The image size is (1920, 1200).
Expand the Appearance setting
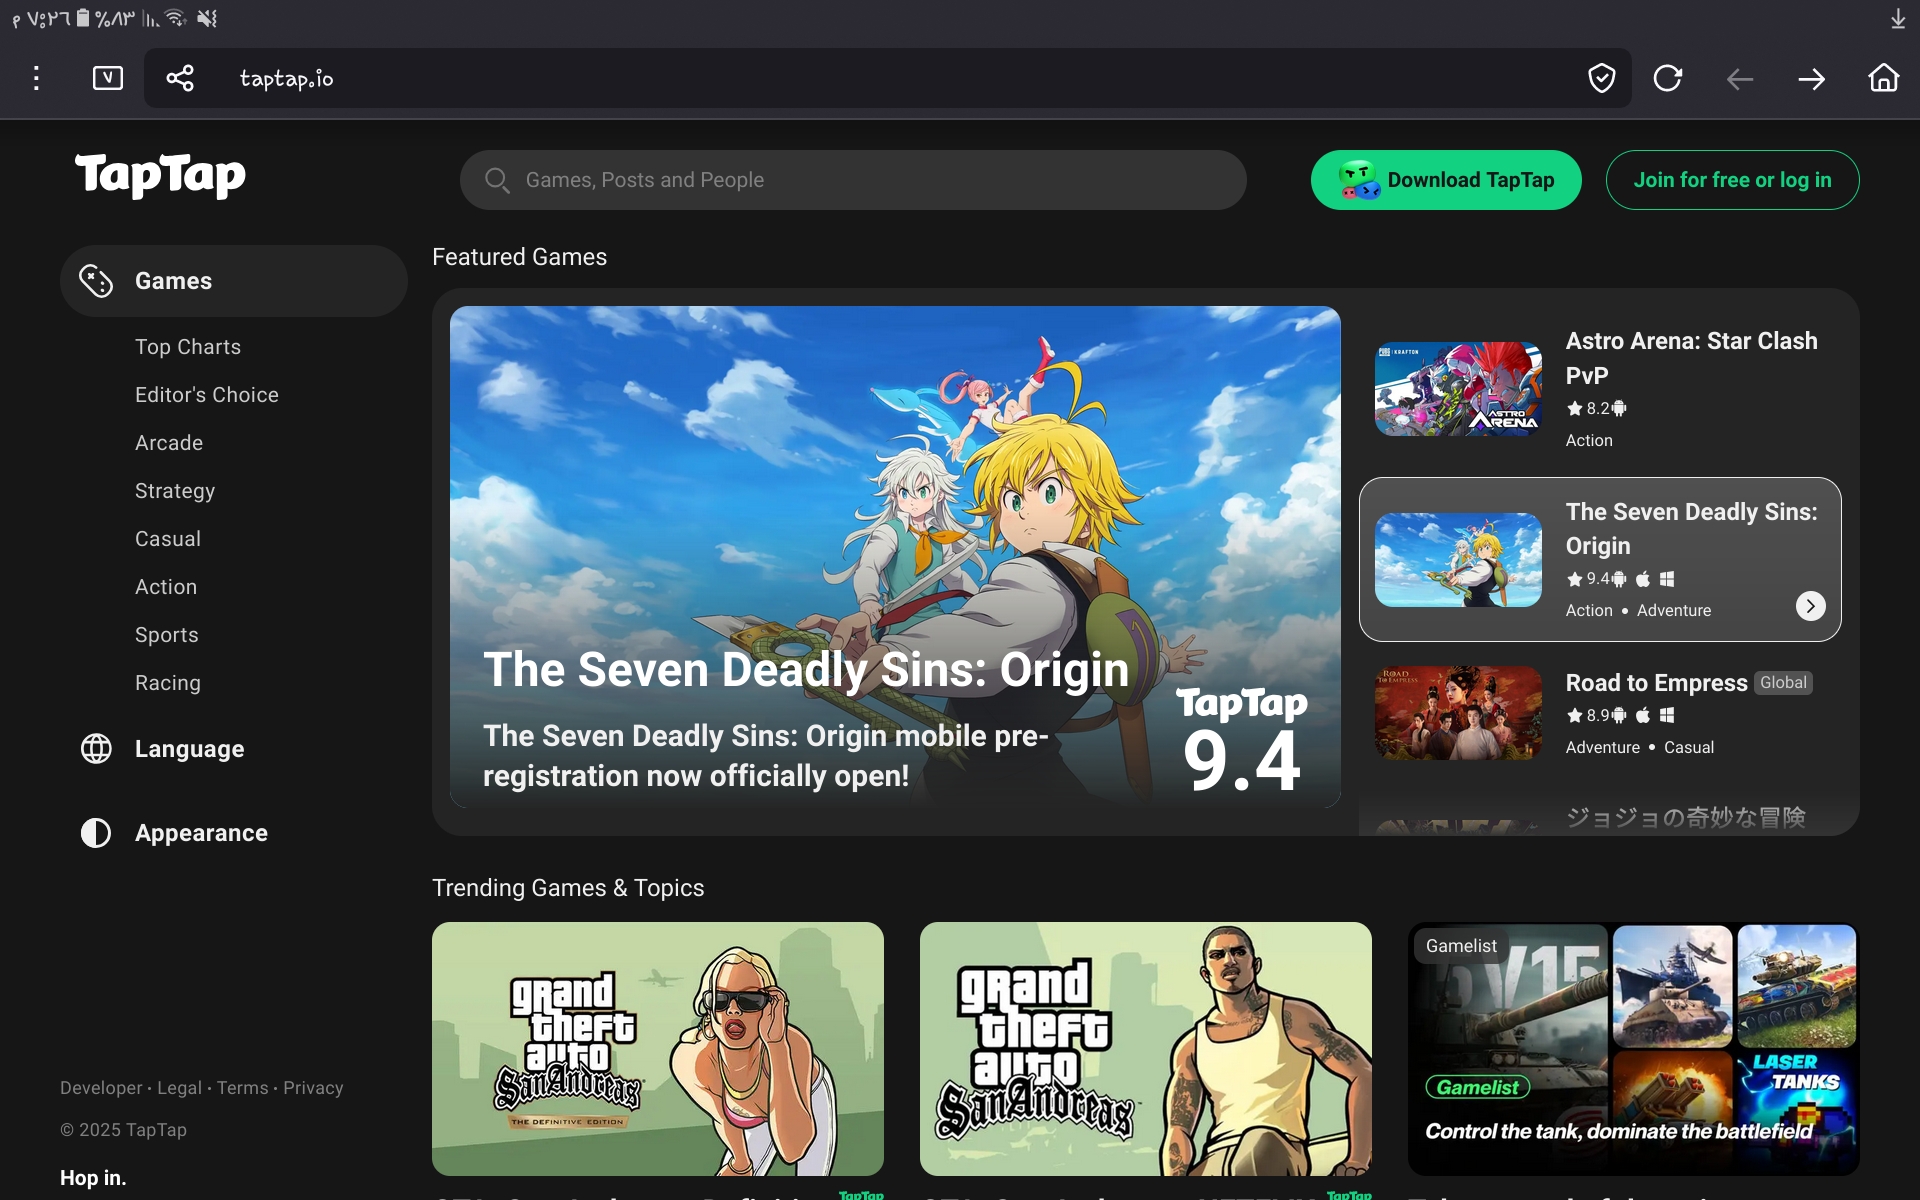(201, 833)
